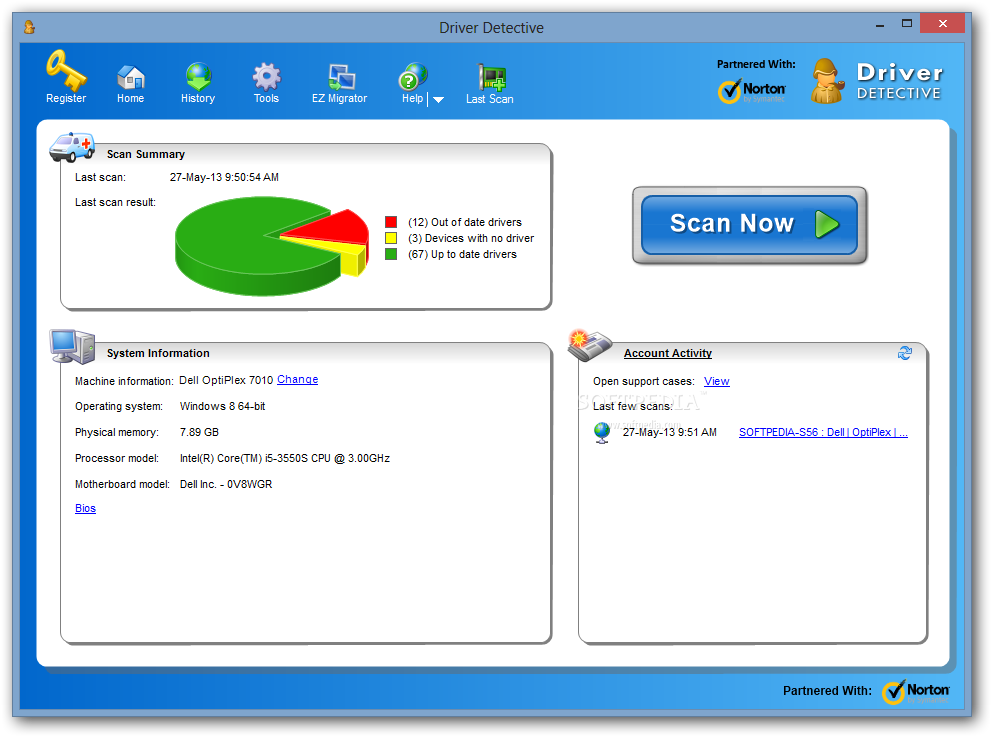This screenshot has height=737, width=992.
Task: Minimize the Driver Detective window
Action: tap(880, 25)
